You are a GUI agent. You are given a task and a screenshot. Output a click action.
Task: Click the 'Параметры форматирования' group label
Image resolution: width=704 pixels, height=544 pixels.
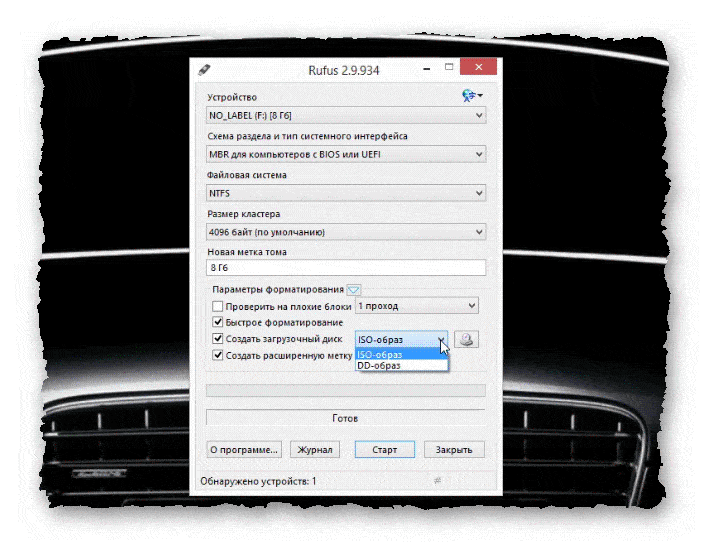tap(278, 290)
